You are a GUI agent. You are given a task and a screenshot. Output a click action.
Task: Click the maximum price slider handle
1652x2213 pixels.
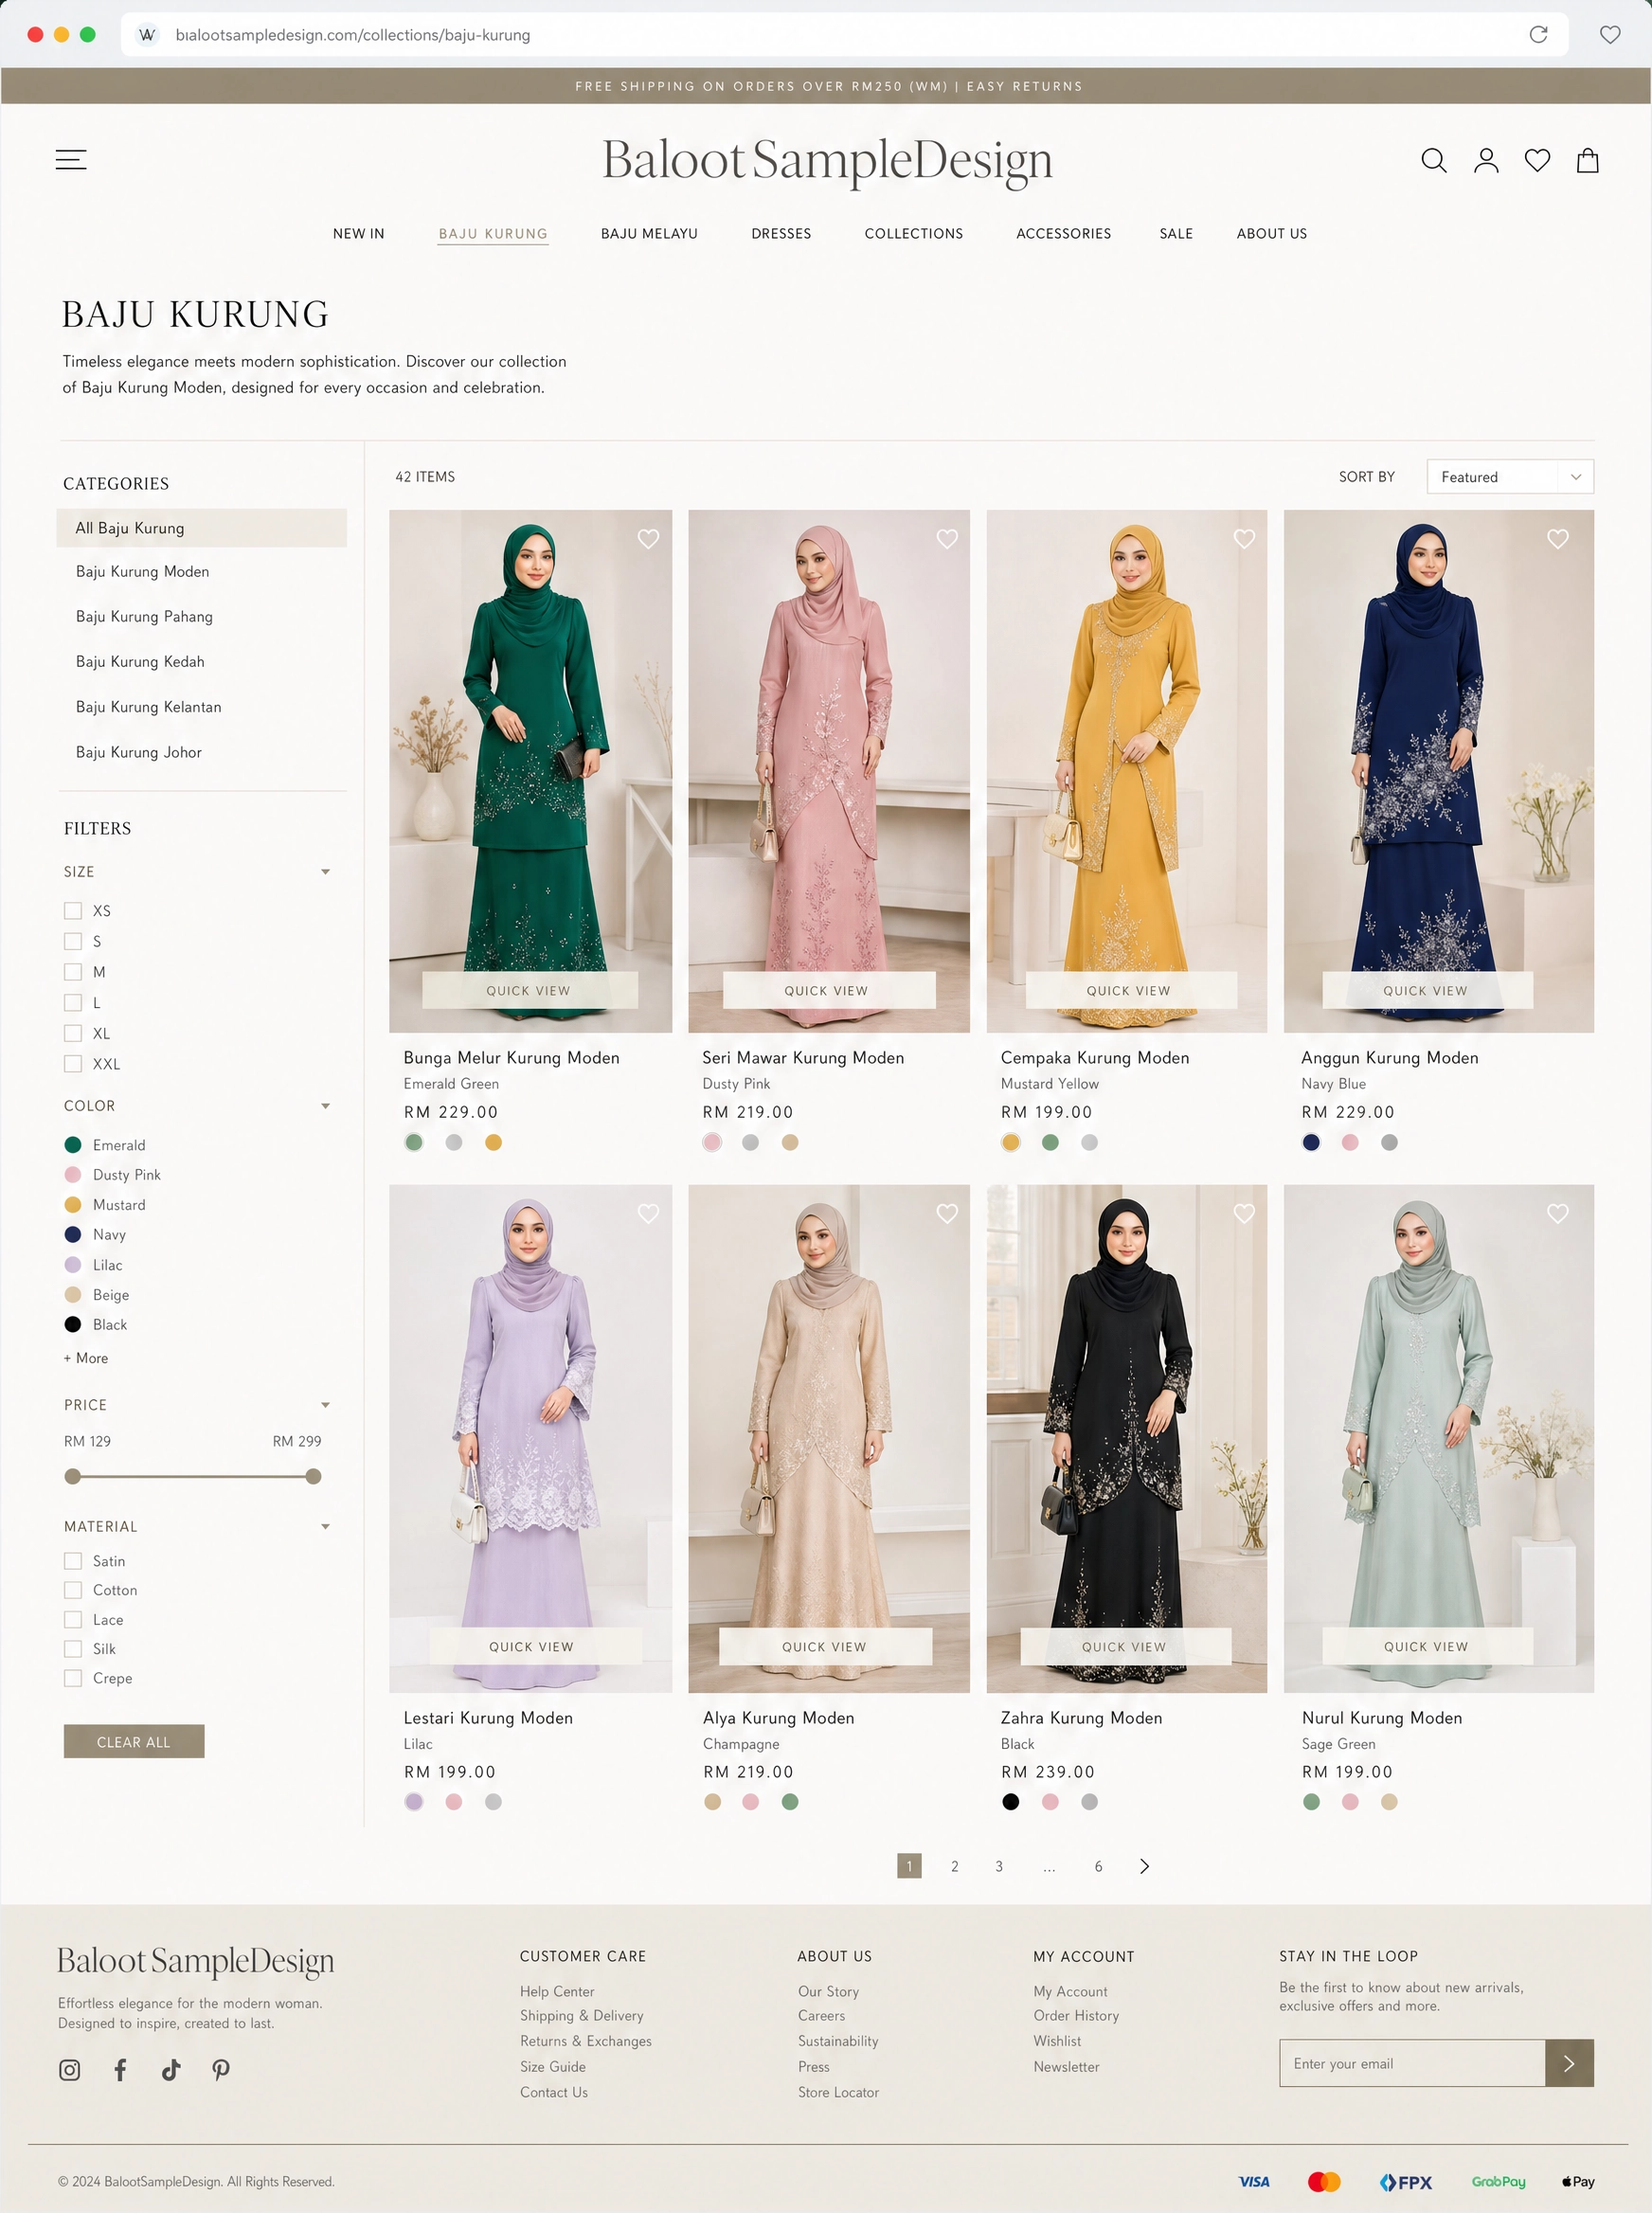click(x=313, y=1476)
